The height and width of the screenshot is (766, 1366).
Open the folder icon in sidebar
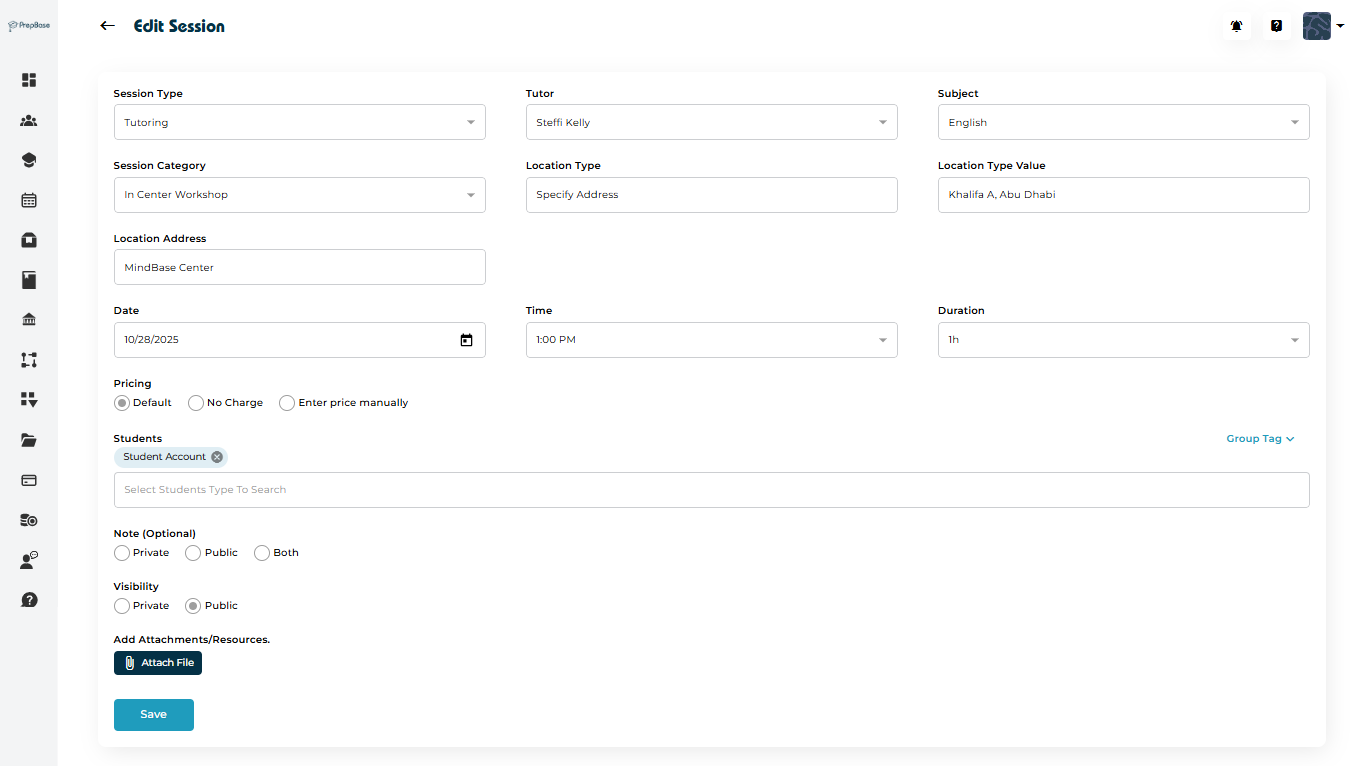point(29,440)
